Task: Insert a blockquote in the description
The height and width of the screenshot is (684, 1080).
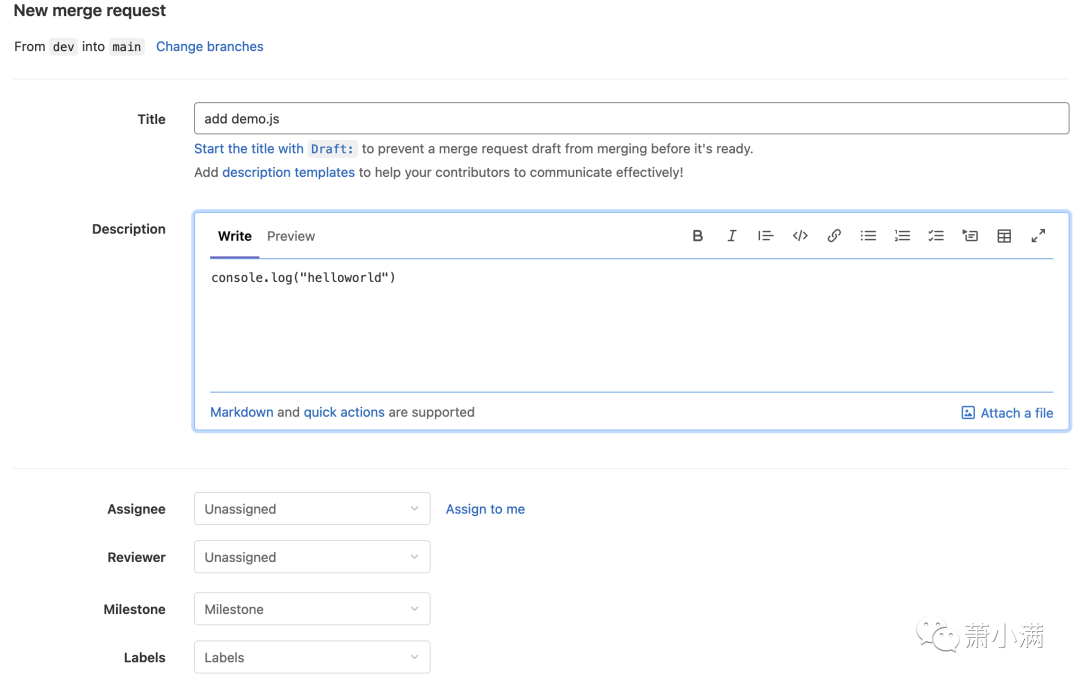Action: [x=766, y=236]
